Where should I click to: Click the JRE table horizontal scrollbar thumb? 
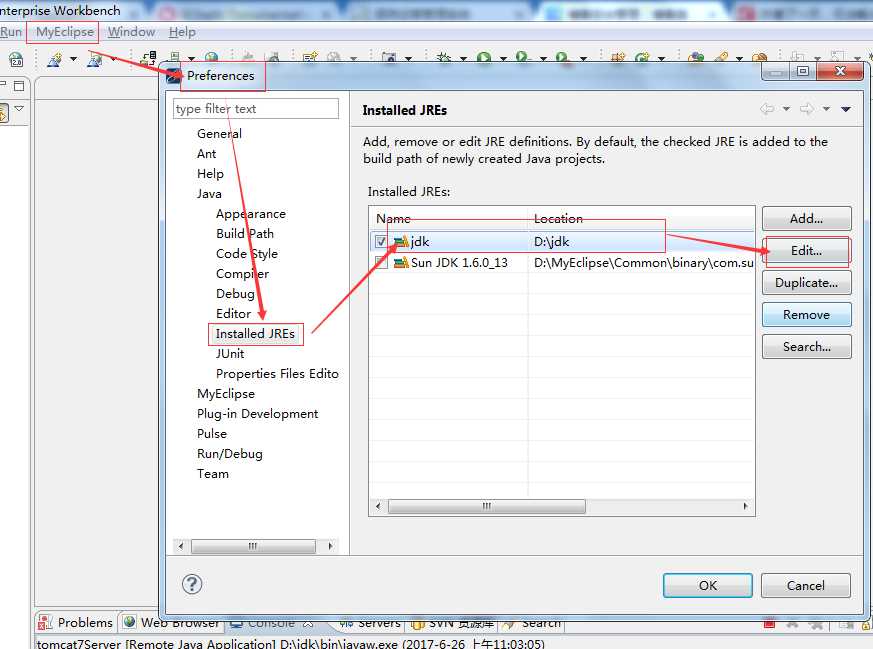(487, 506)
